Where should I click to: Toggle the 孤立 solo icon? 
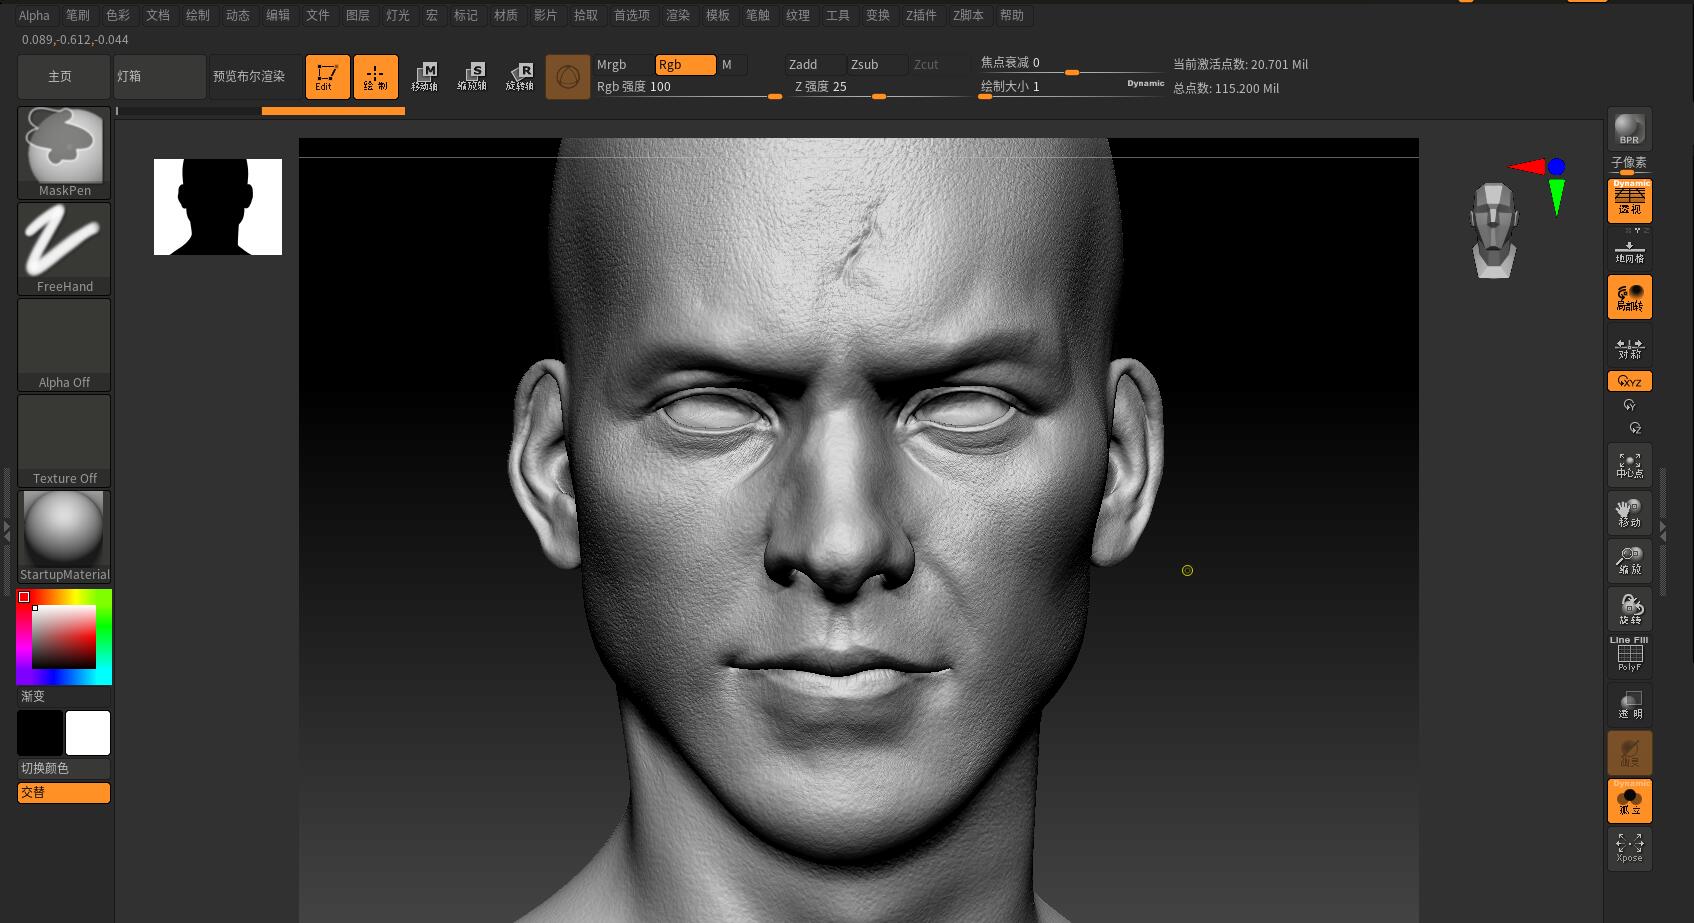1630,801
